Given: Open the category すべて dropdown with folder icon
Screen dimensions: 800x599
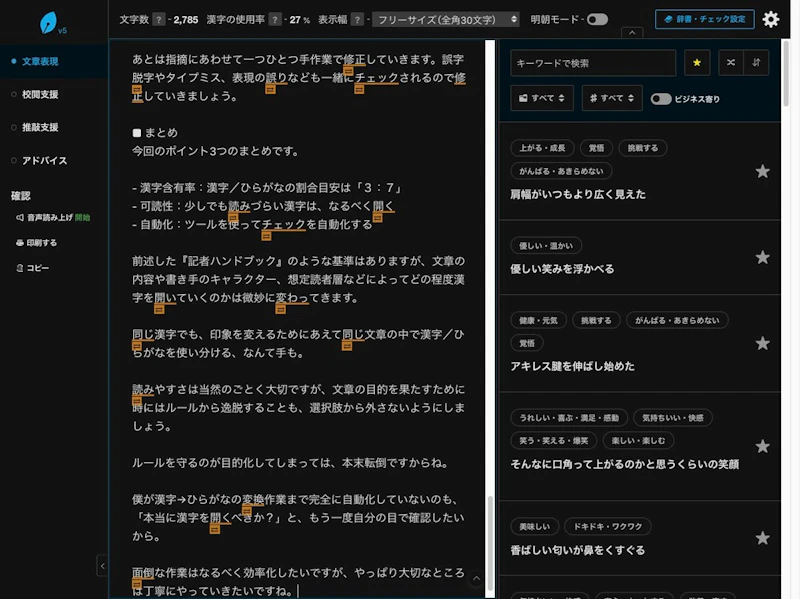Looking at the screenshot, I should [540, 98].
